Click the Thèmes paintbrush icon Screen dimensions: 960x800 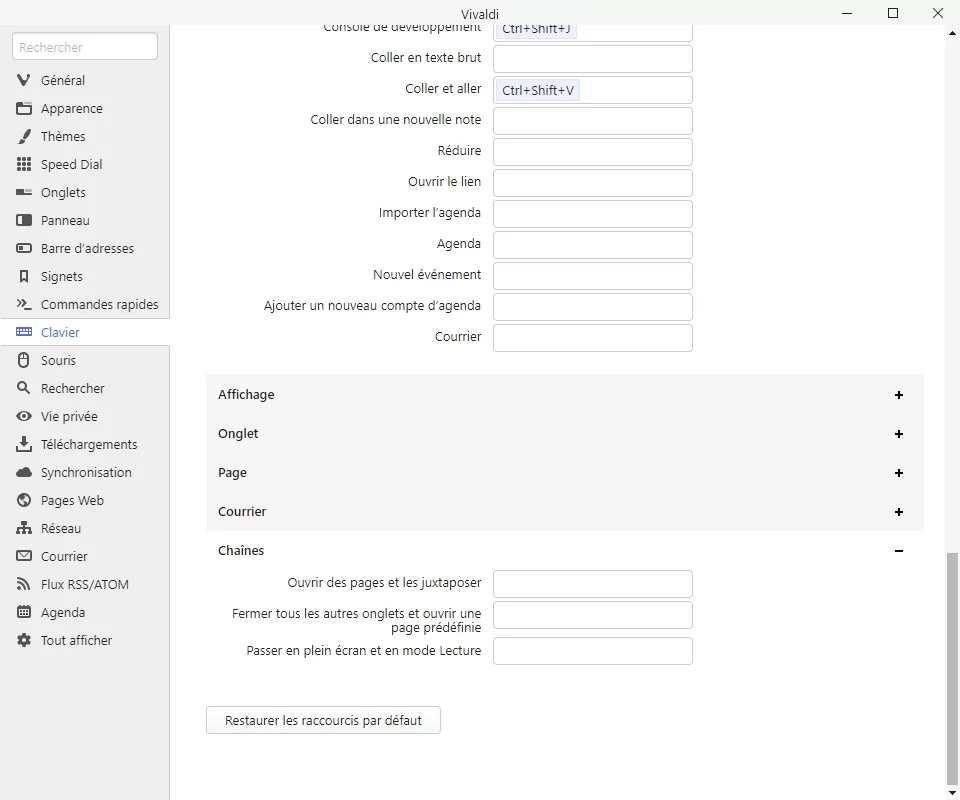(x=24, y=136)
